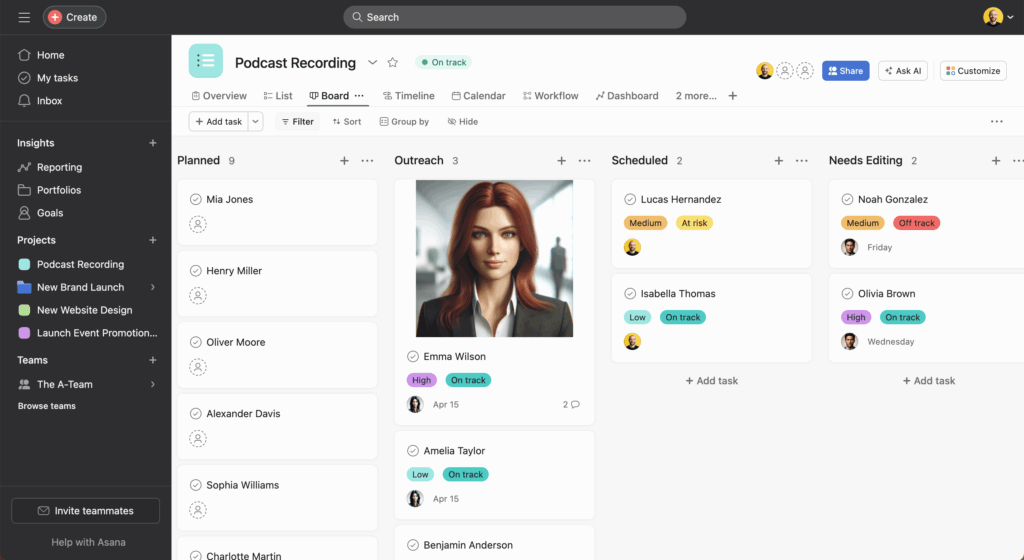Open Goals section
Viewport: 1024px width, 560px height.
[40, 213]
